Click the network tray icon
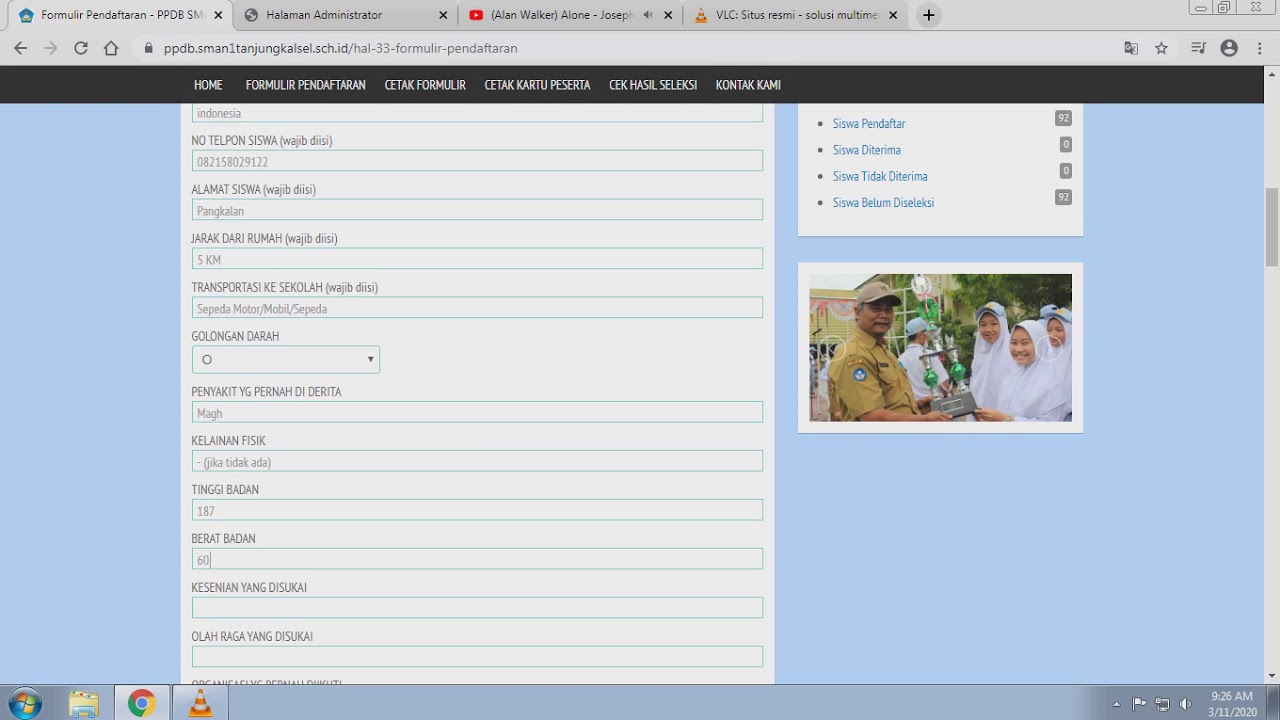The height and width of the screenshot is (720, 1280). pyautogui.click(x=1162, y=704)
